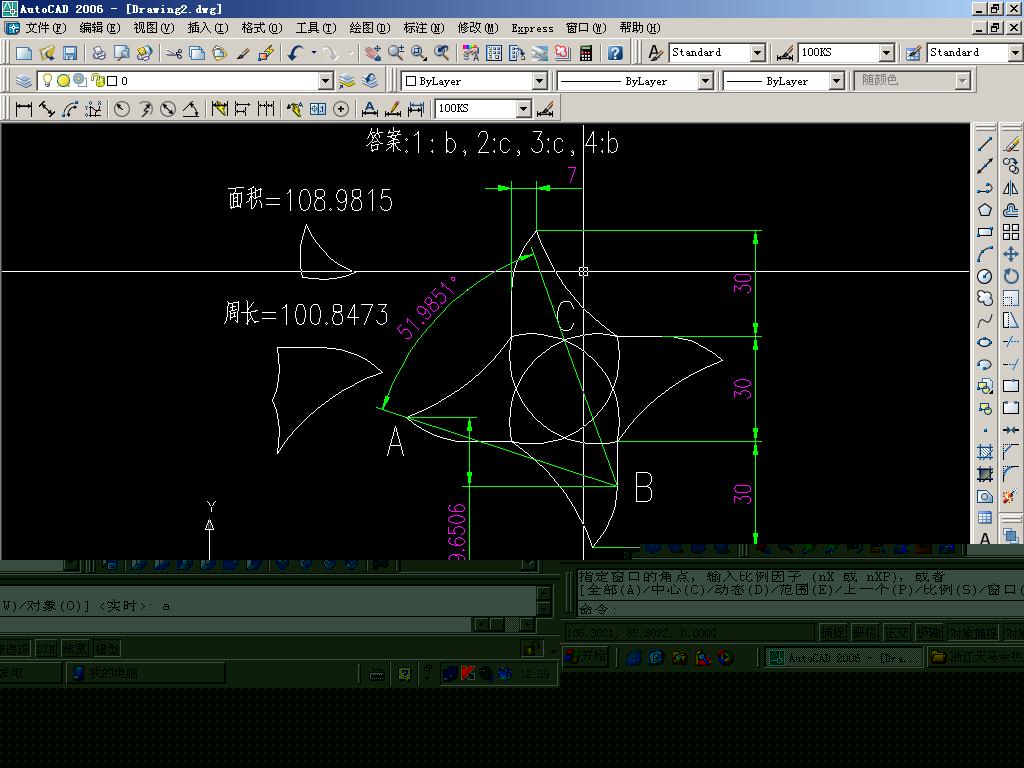Click AutoCAD 2006 taskbar button
Screen dimensions: 1024x768
pyautogui.click(x=843, y=658)
